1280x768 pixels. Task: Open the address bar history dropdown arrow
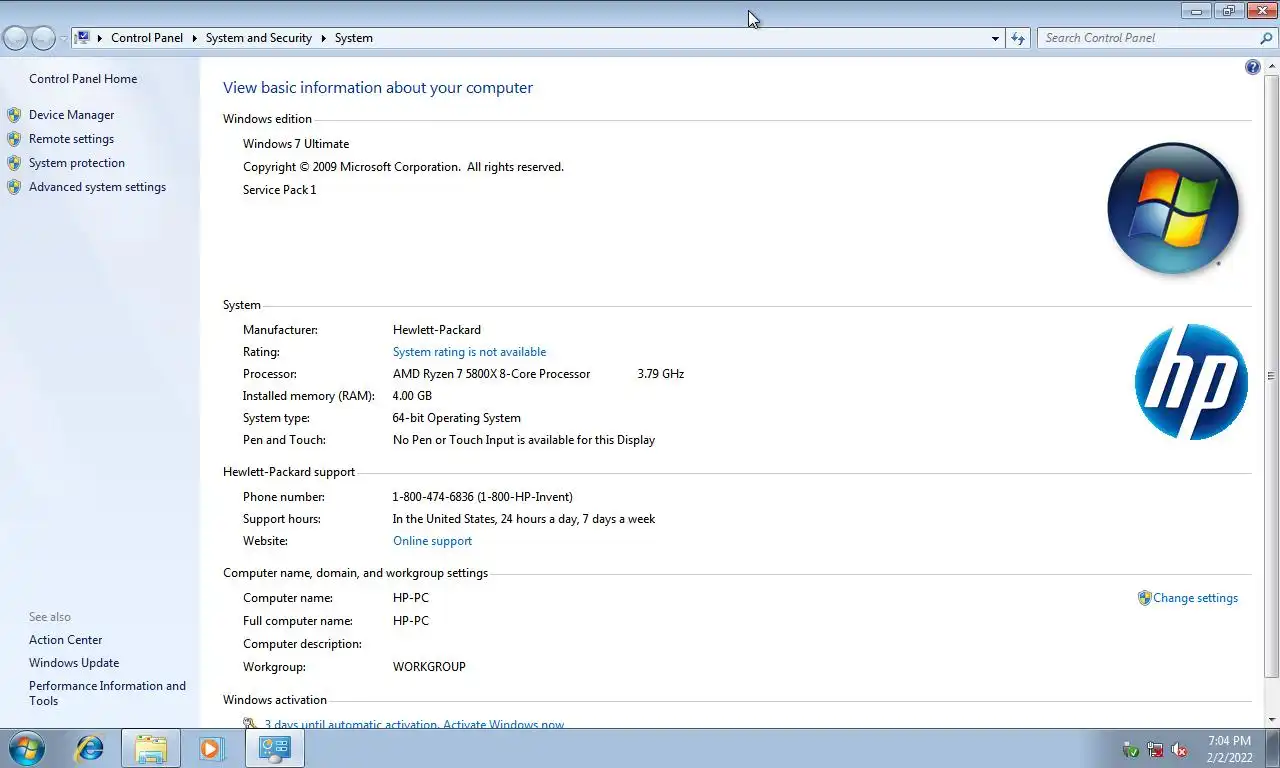click(995, 38)
